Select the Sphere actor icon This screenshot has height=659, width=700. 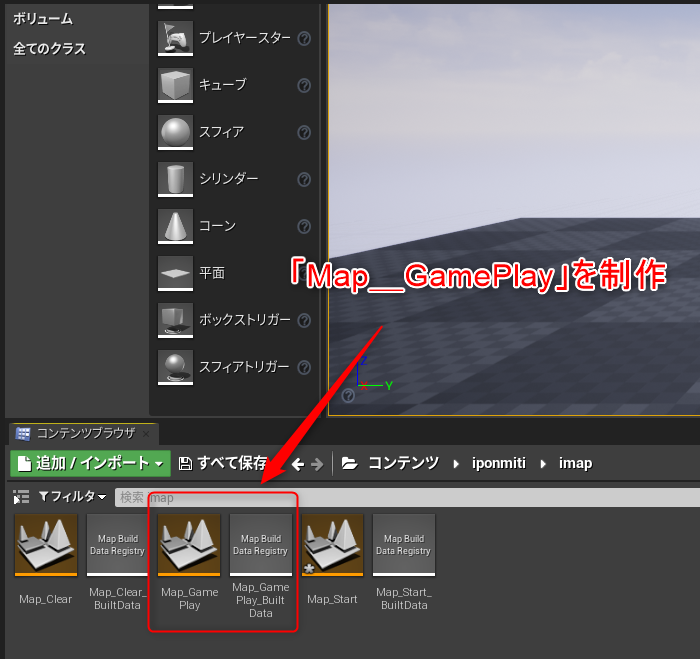click(x=175, y=132)
